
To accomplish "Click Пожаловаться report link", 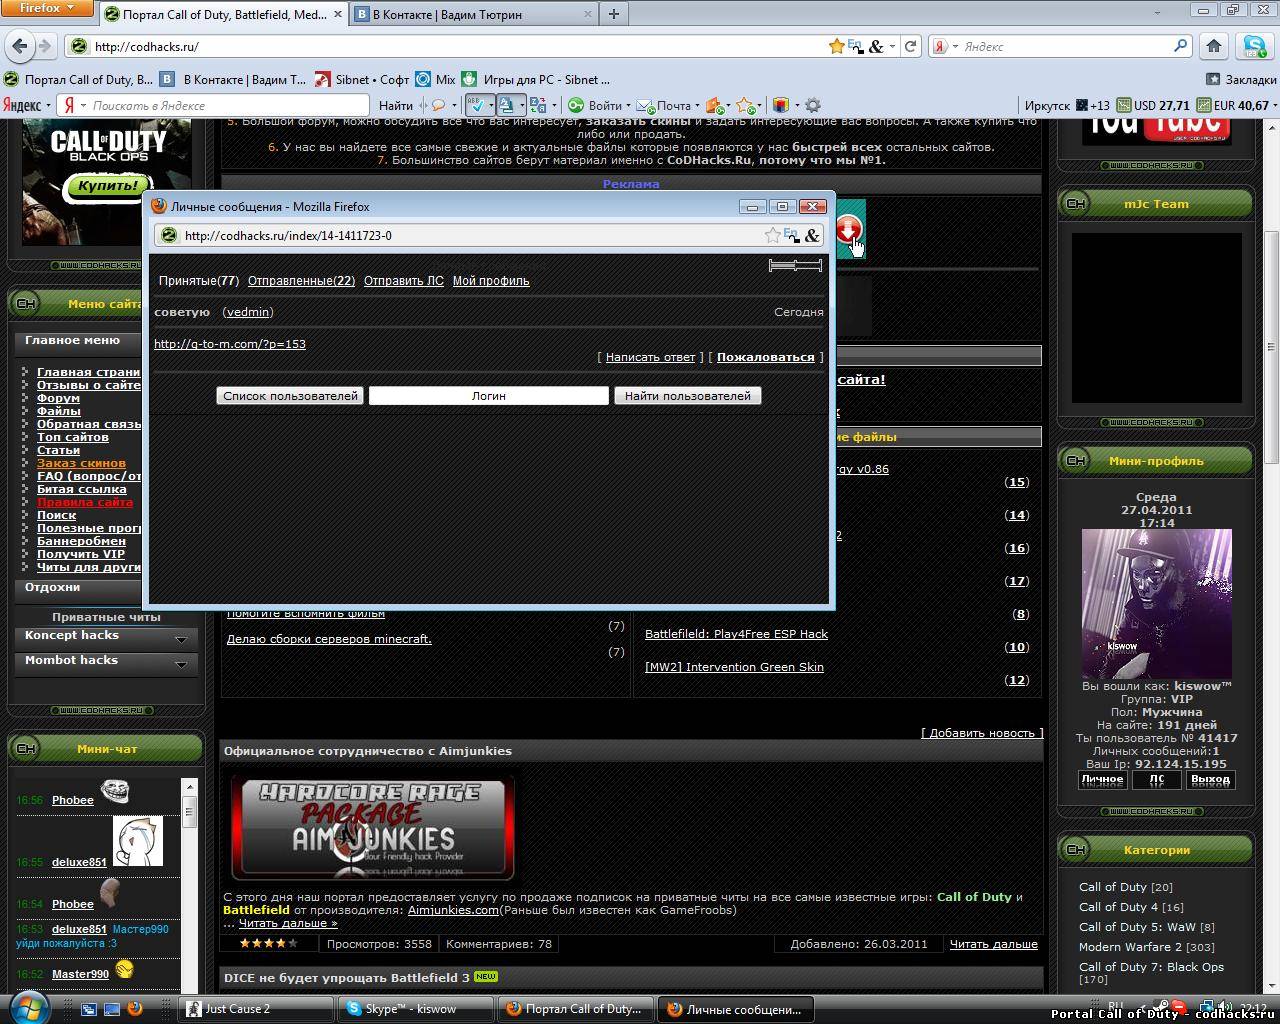I will 766,357.
